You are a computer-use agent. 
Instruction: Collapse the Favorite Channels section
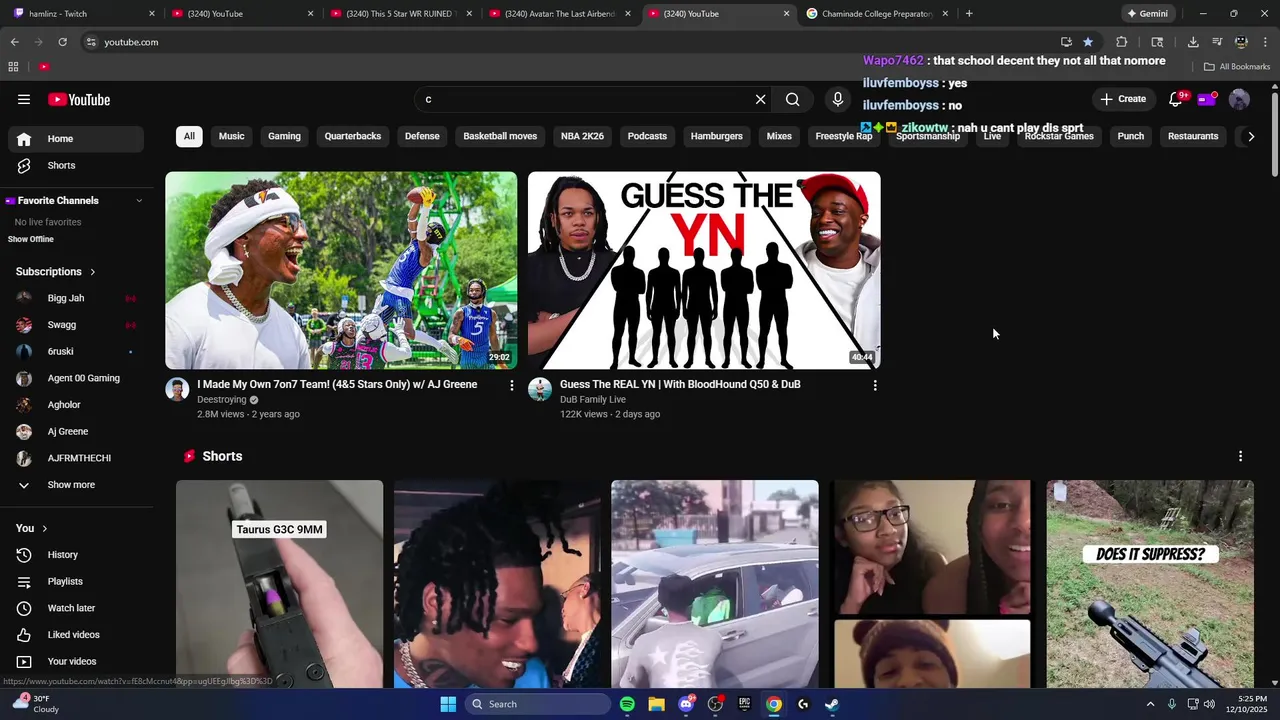pyautogui.click(x=139, y=201)
